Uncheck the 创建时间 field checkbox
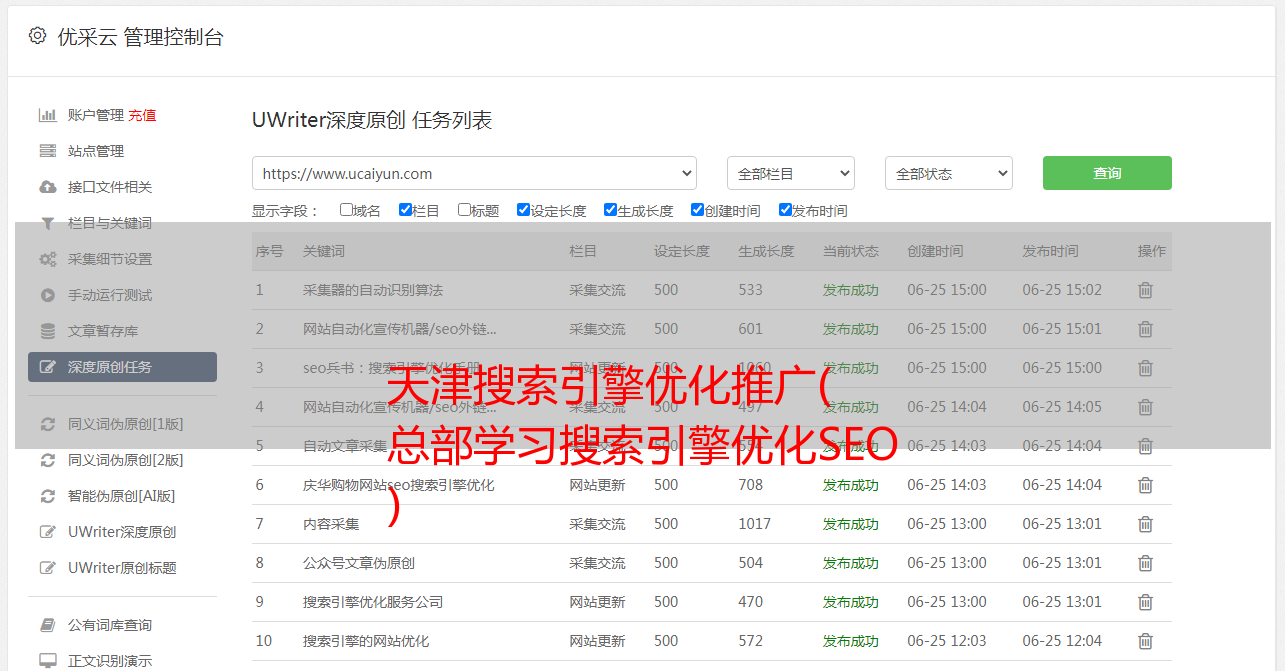 coord(697,210)
